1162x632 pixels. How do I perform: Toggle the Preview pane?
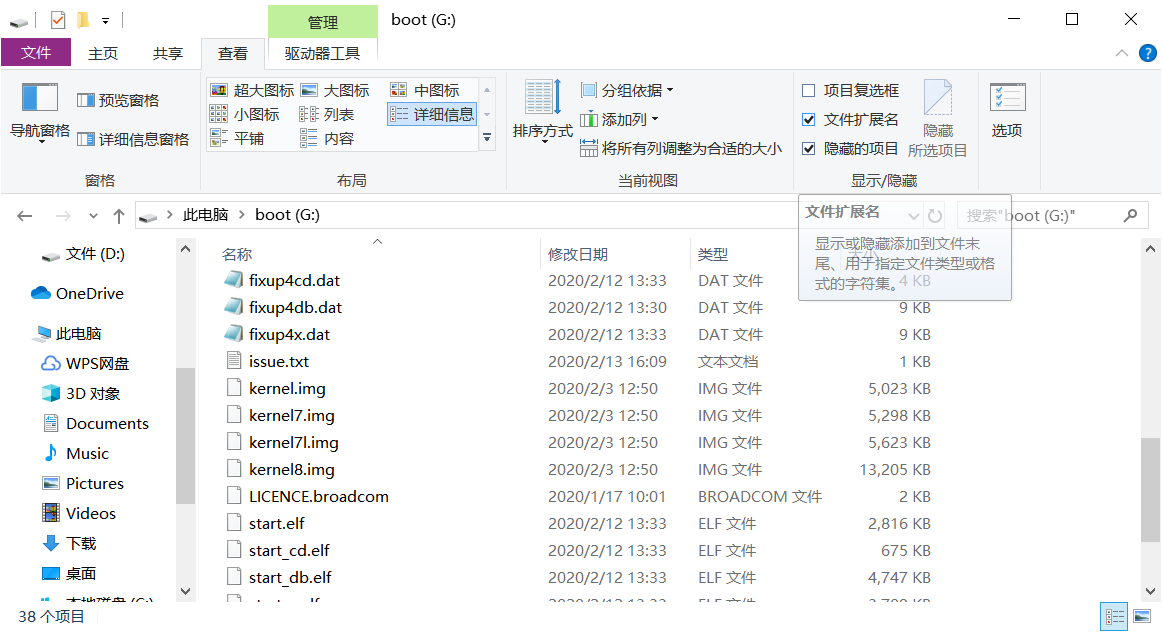click(119, 100)
